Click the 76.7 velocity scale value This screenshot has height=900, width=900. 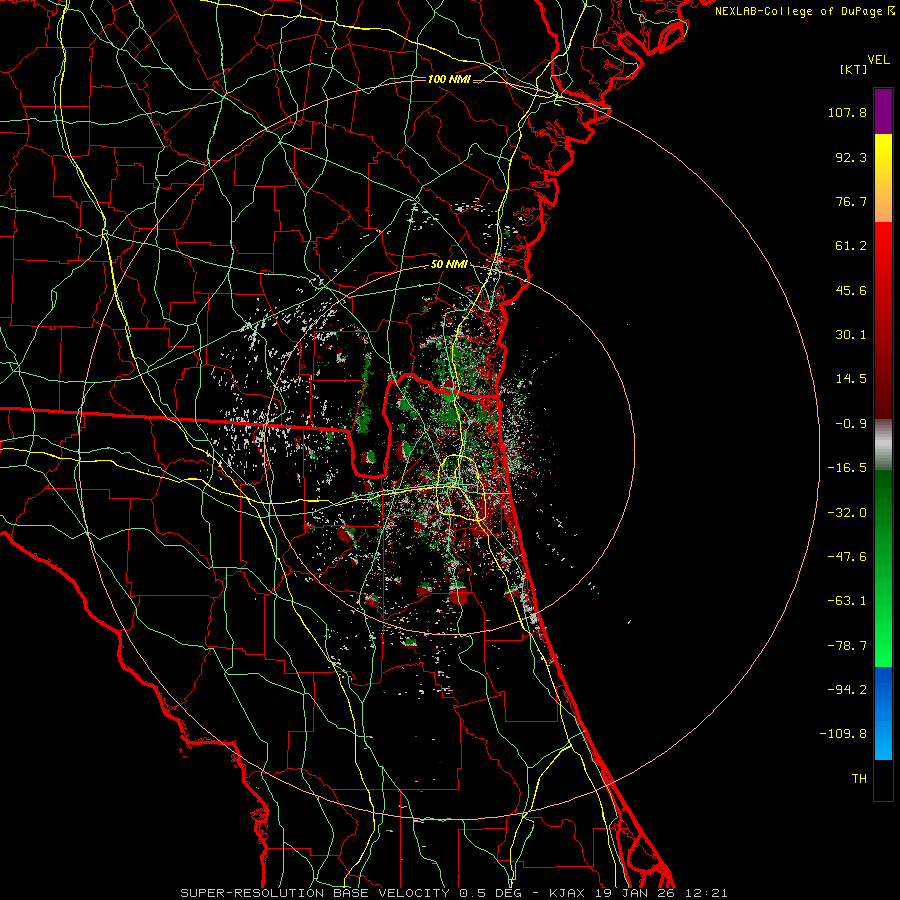pos(851,201)
